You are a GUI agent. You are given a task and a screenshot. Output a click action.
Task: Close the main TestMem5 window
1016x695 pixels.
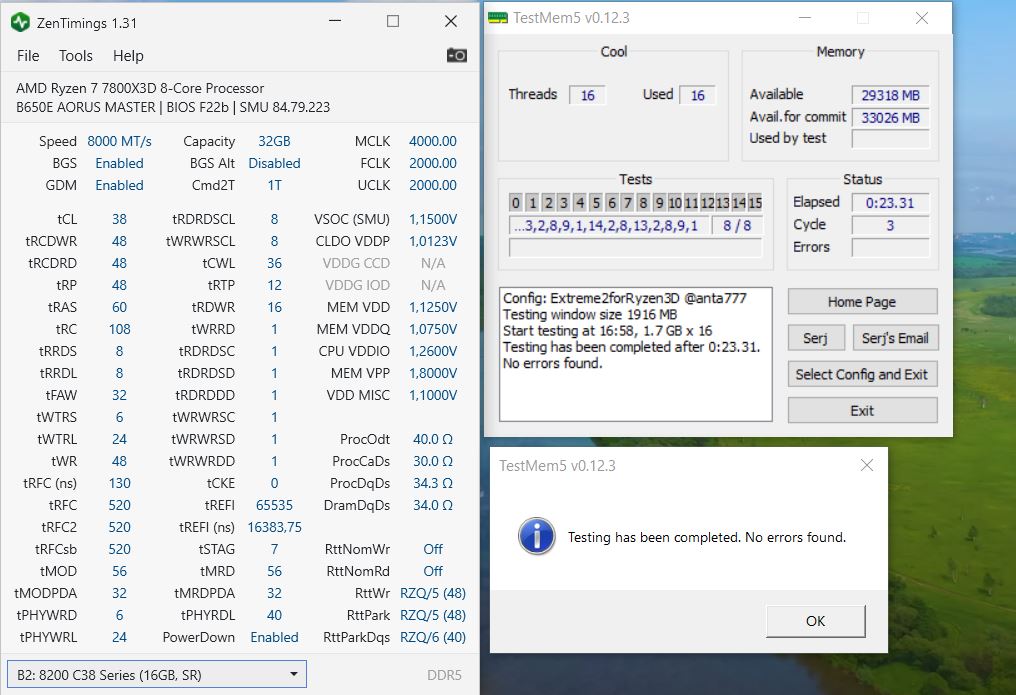[921, 18]
